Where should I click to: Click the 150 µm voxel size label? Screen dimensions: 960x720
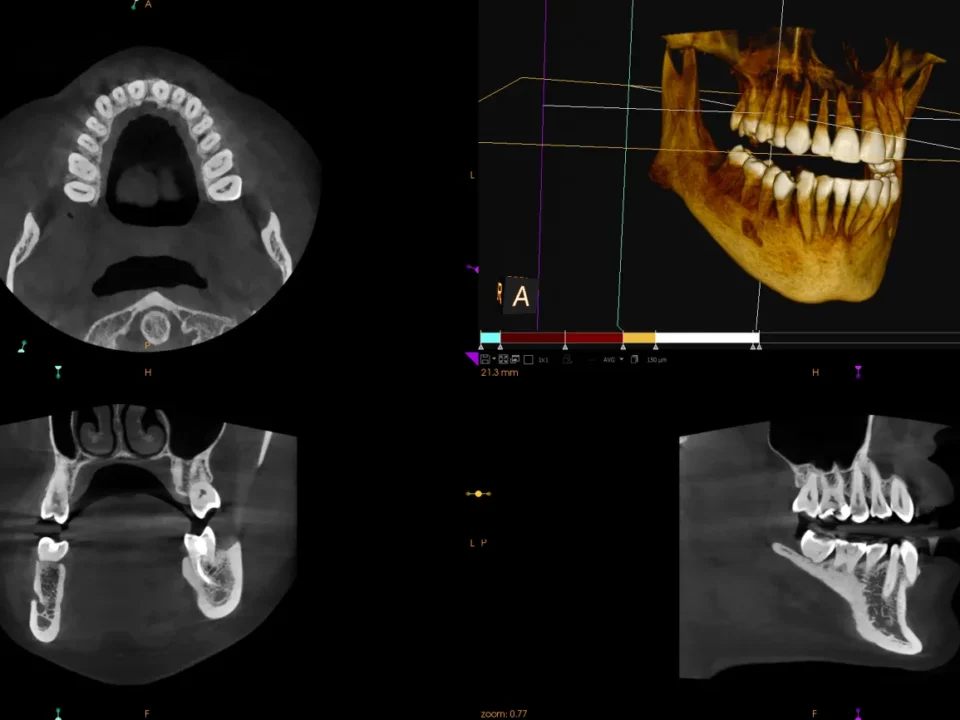[x=656, y=360]
